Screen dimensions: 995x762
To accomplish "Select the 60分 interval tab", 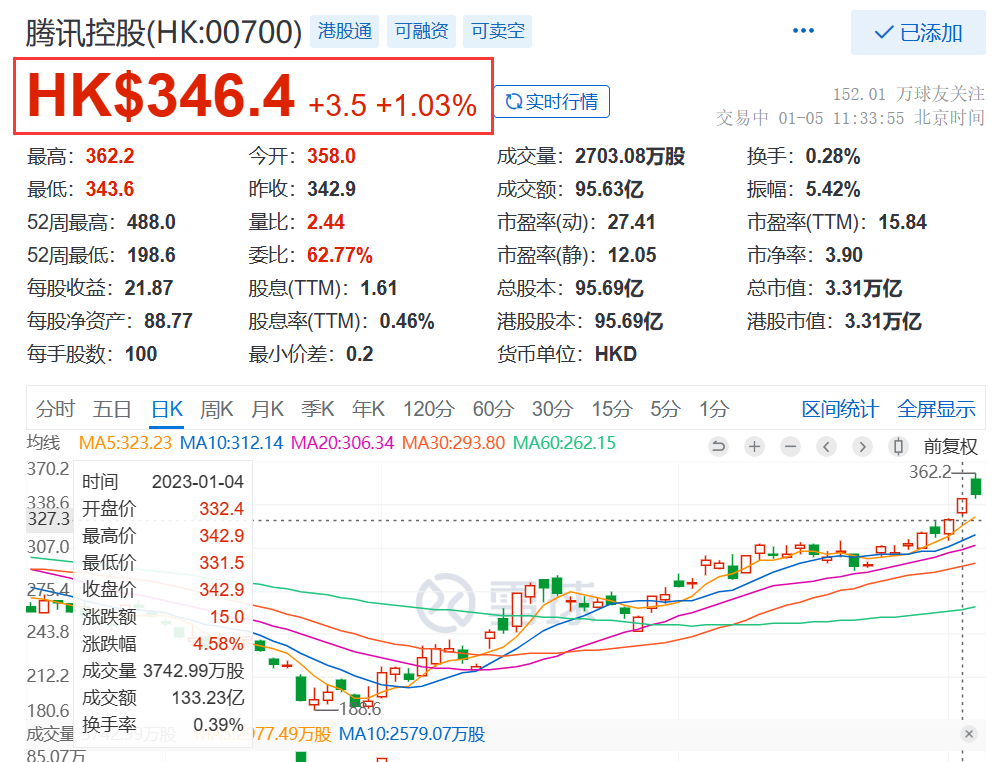I will (492, 409).
